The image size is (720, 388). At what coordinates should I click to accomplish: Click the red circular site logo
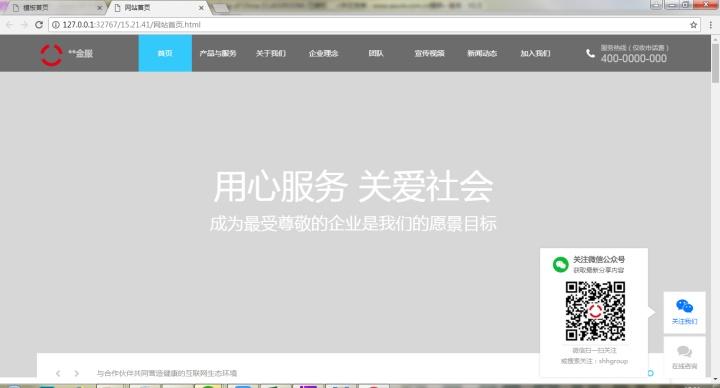pyautogui.click(x=51, y=55)
